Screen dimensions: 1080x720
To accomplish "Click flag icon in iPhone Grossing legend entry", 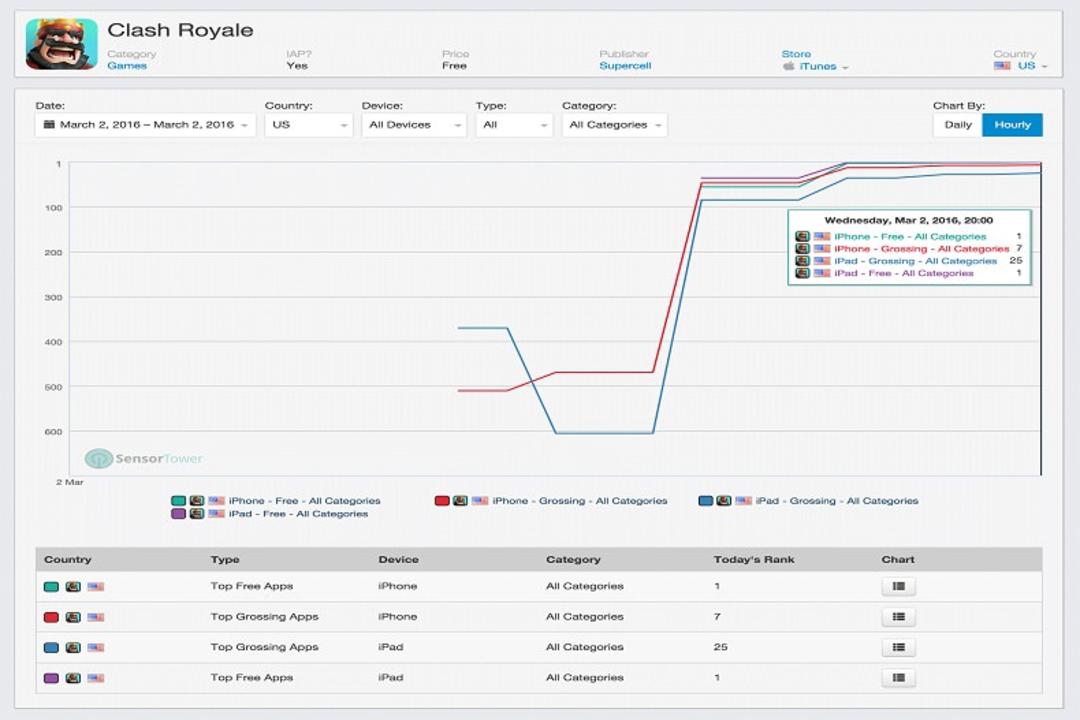I will pyautogui.click(x=480, y=501).
